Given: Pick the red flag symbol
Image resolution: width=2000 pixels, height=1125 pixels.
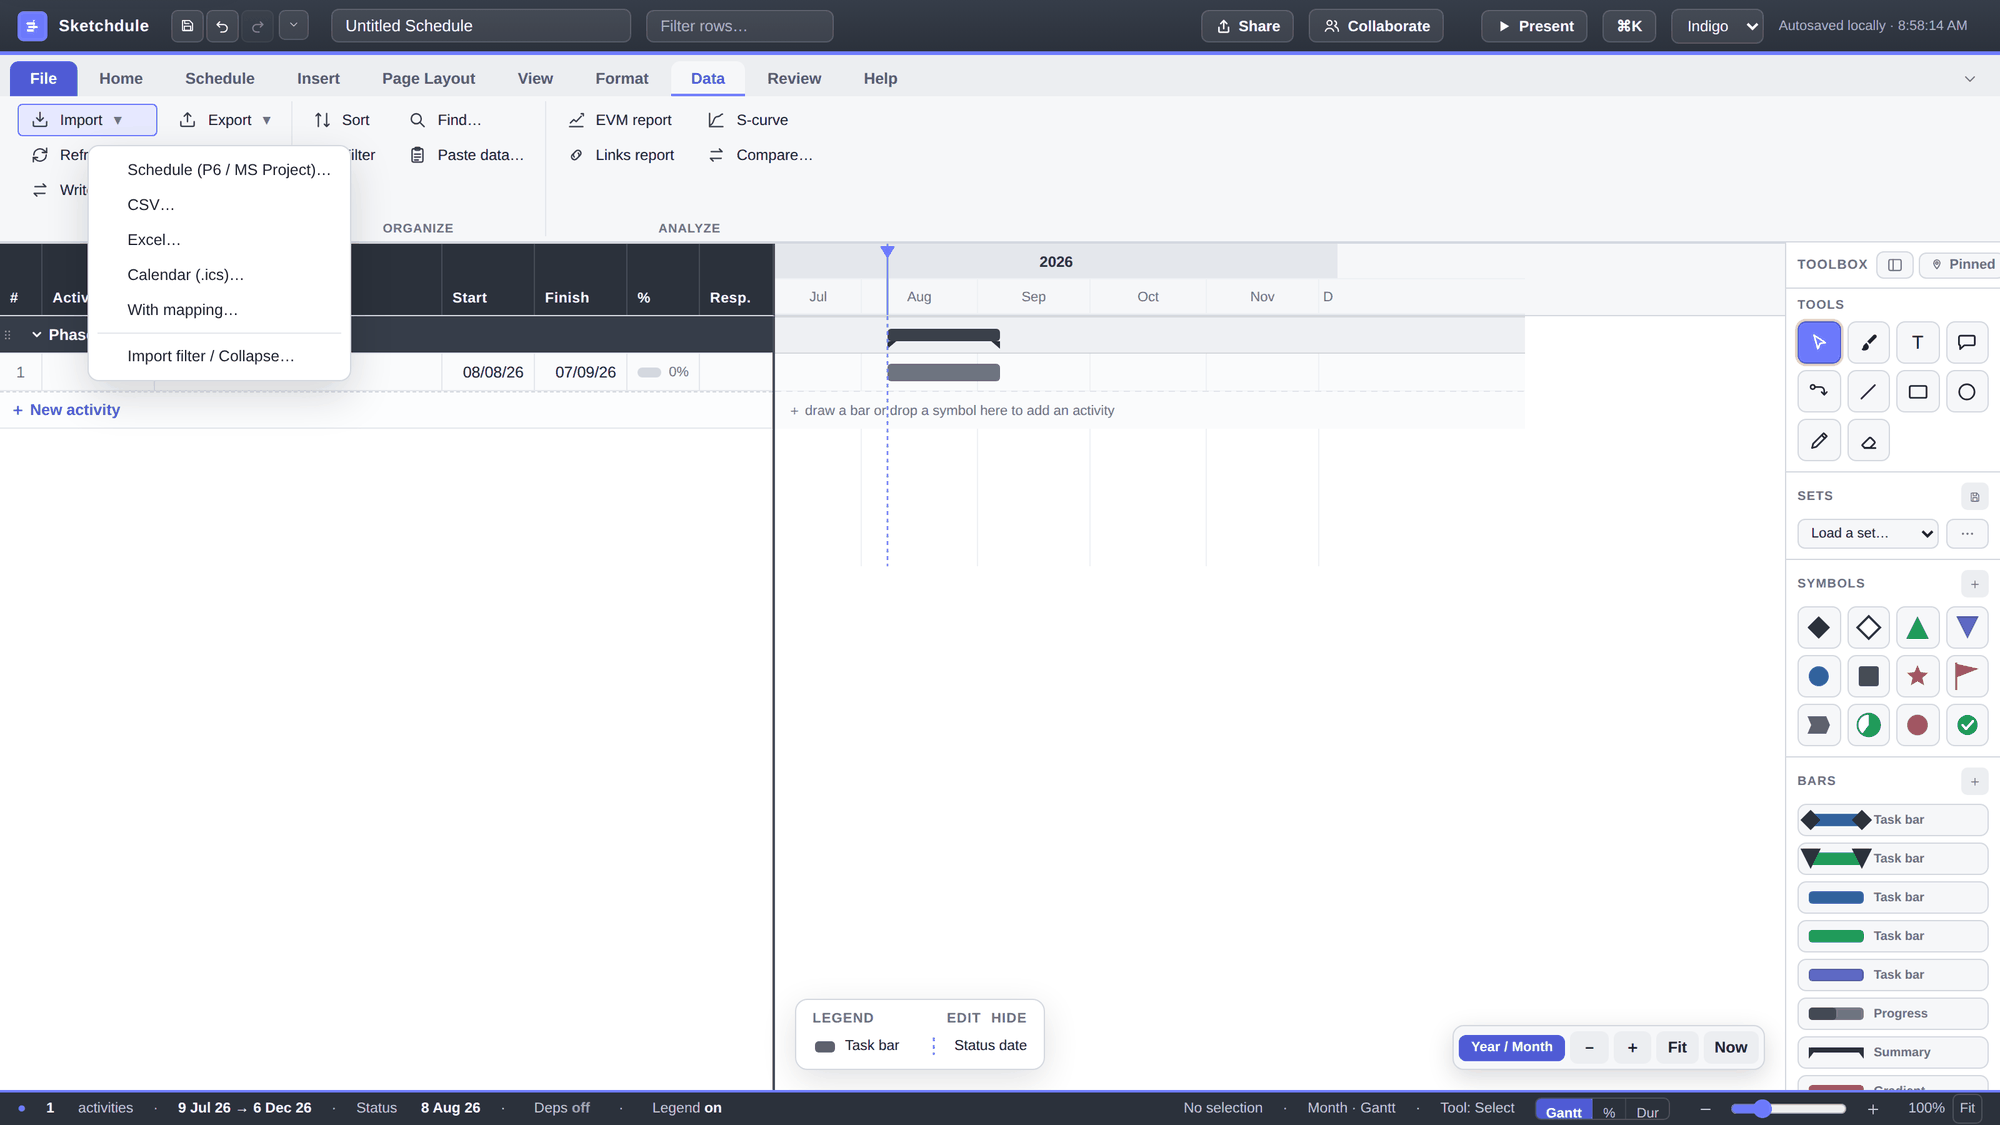Looking at the screenshot, I should point(1966,676).
